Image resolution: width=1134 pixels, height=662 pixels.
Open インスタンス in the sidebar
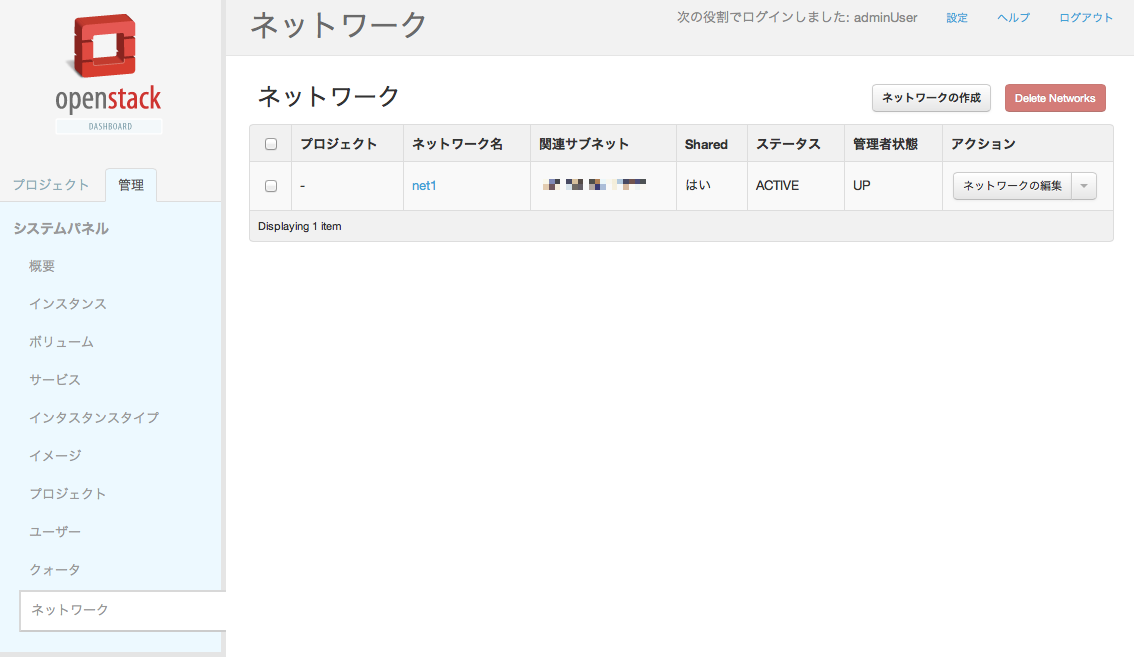(x=68, y=304)
